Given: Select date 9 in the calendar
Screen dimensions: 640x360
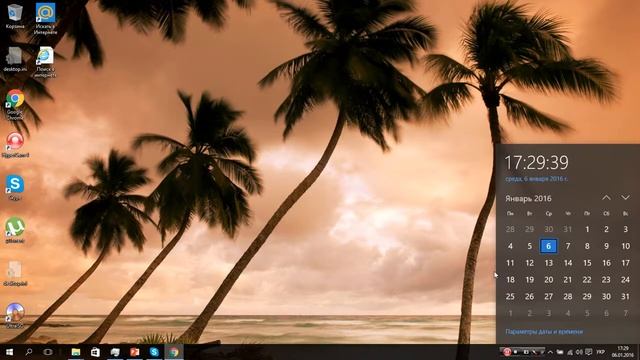Looking at the screenshot, I should pos(607,246).
